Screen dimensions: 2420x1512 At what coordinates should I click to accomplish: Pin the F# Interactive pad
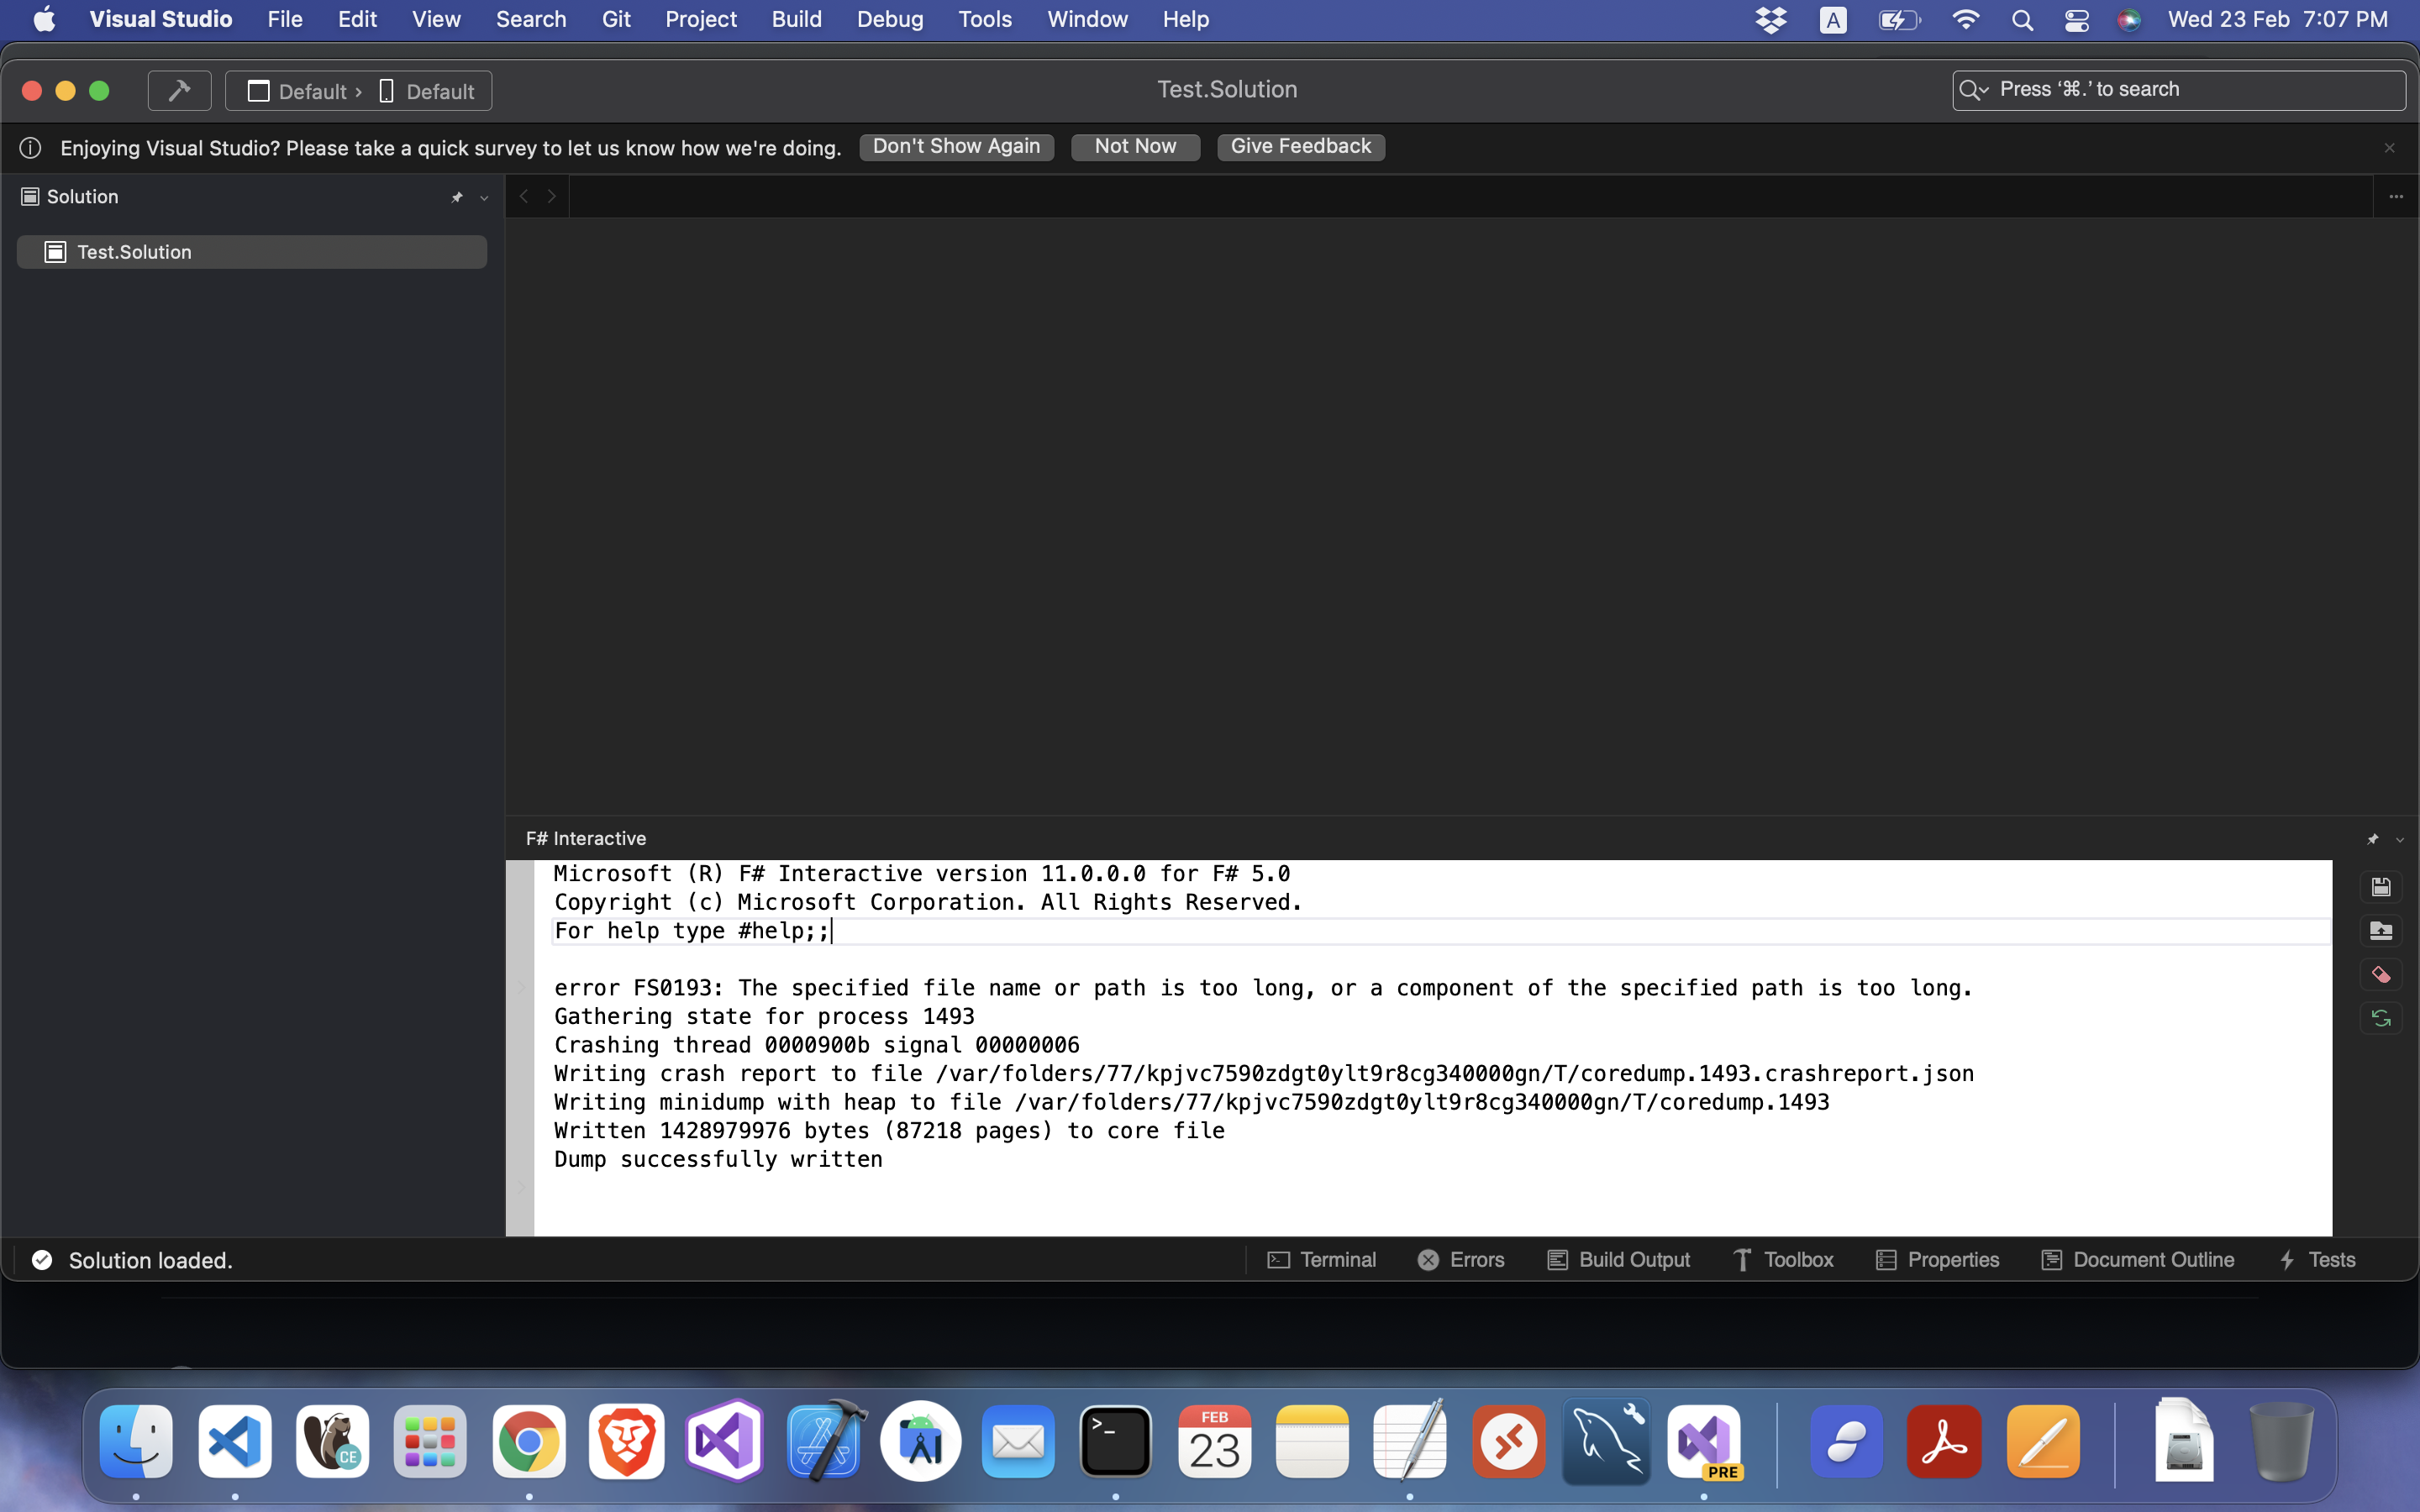tap(2374, 839)
